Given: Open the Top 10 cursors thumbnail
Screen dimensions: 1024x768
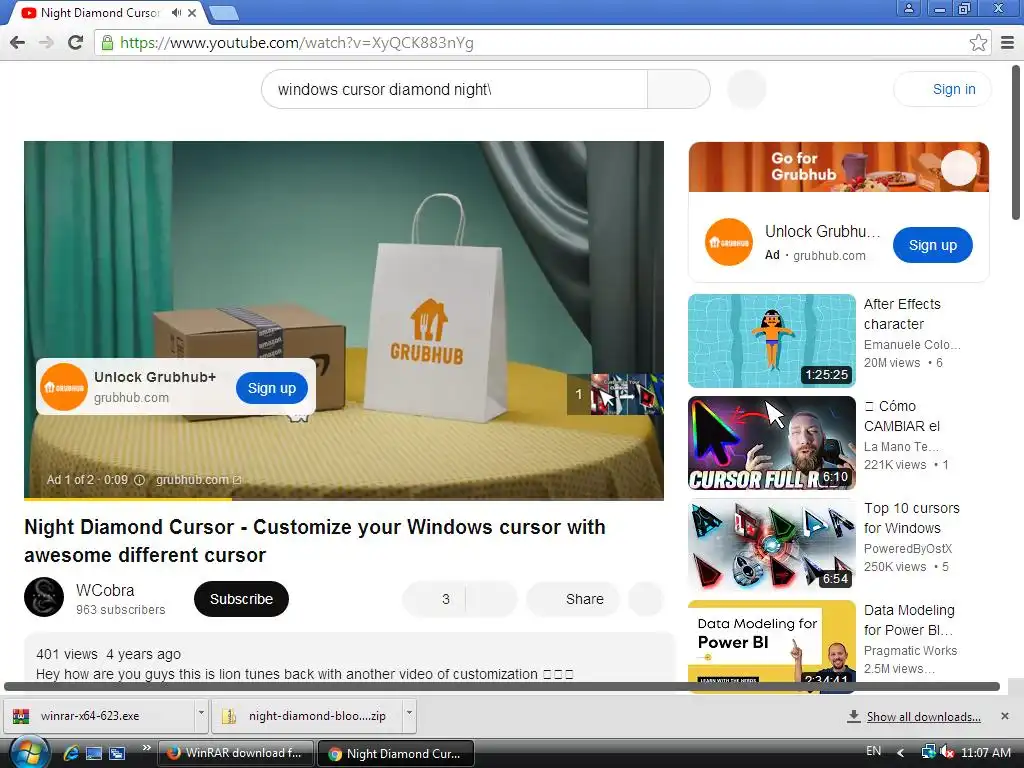Looking at the screenshot, I should (771, 545).
